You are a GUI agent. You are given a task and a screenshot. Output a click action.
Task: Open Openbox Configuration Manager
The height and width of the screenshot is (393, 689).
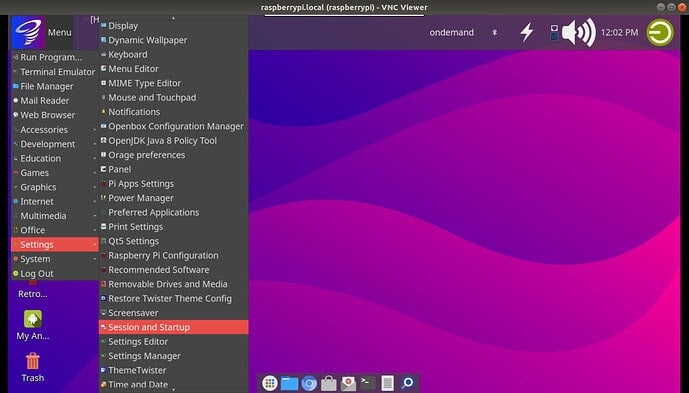[174, 126]
